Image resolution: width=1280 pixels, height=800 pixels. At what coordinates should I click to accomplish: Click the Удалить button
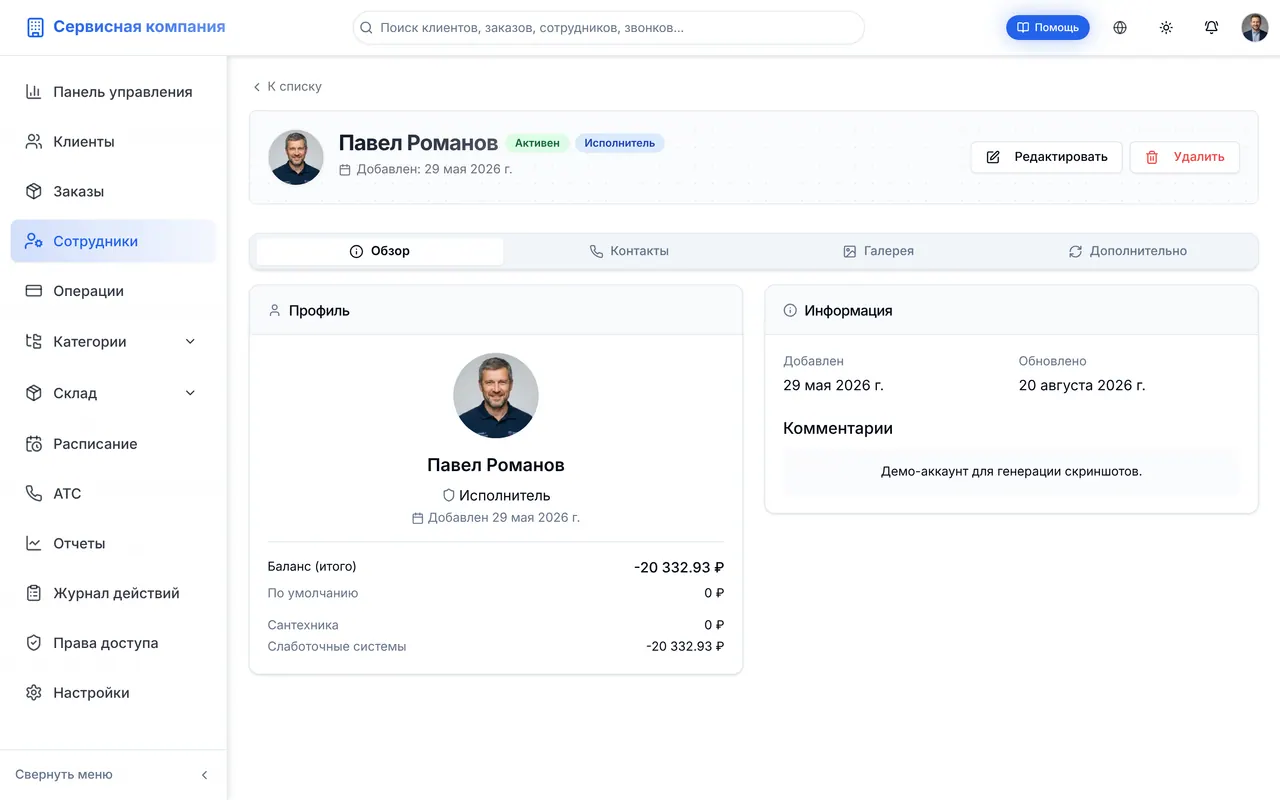point(1185,157)
